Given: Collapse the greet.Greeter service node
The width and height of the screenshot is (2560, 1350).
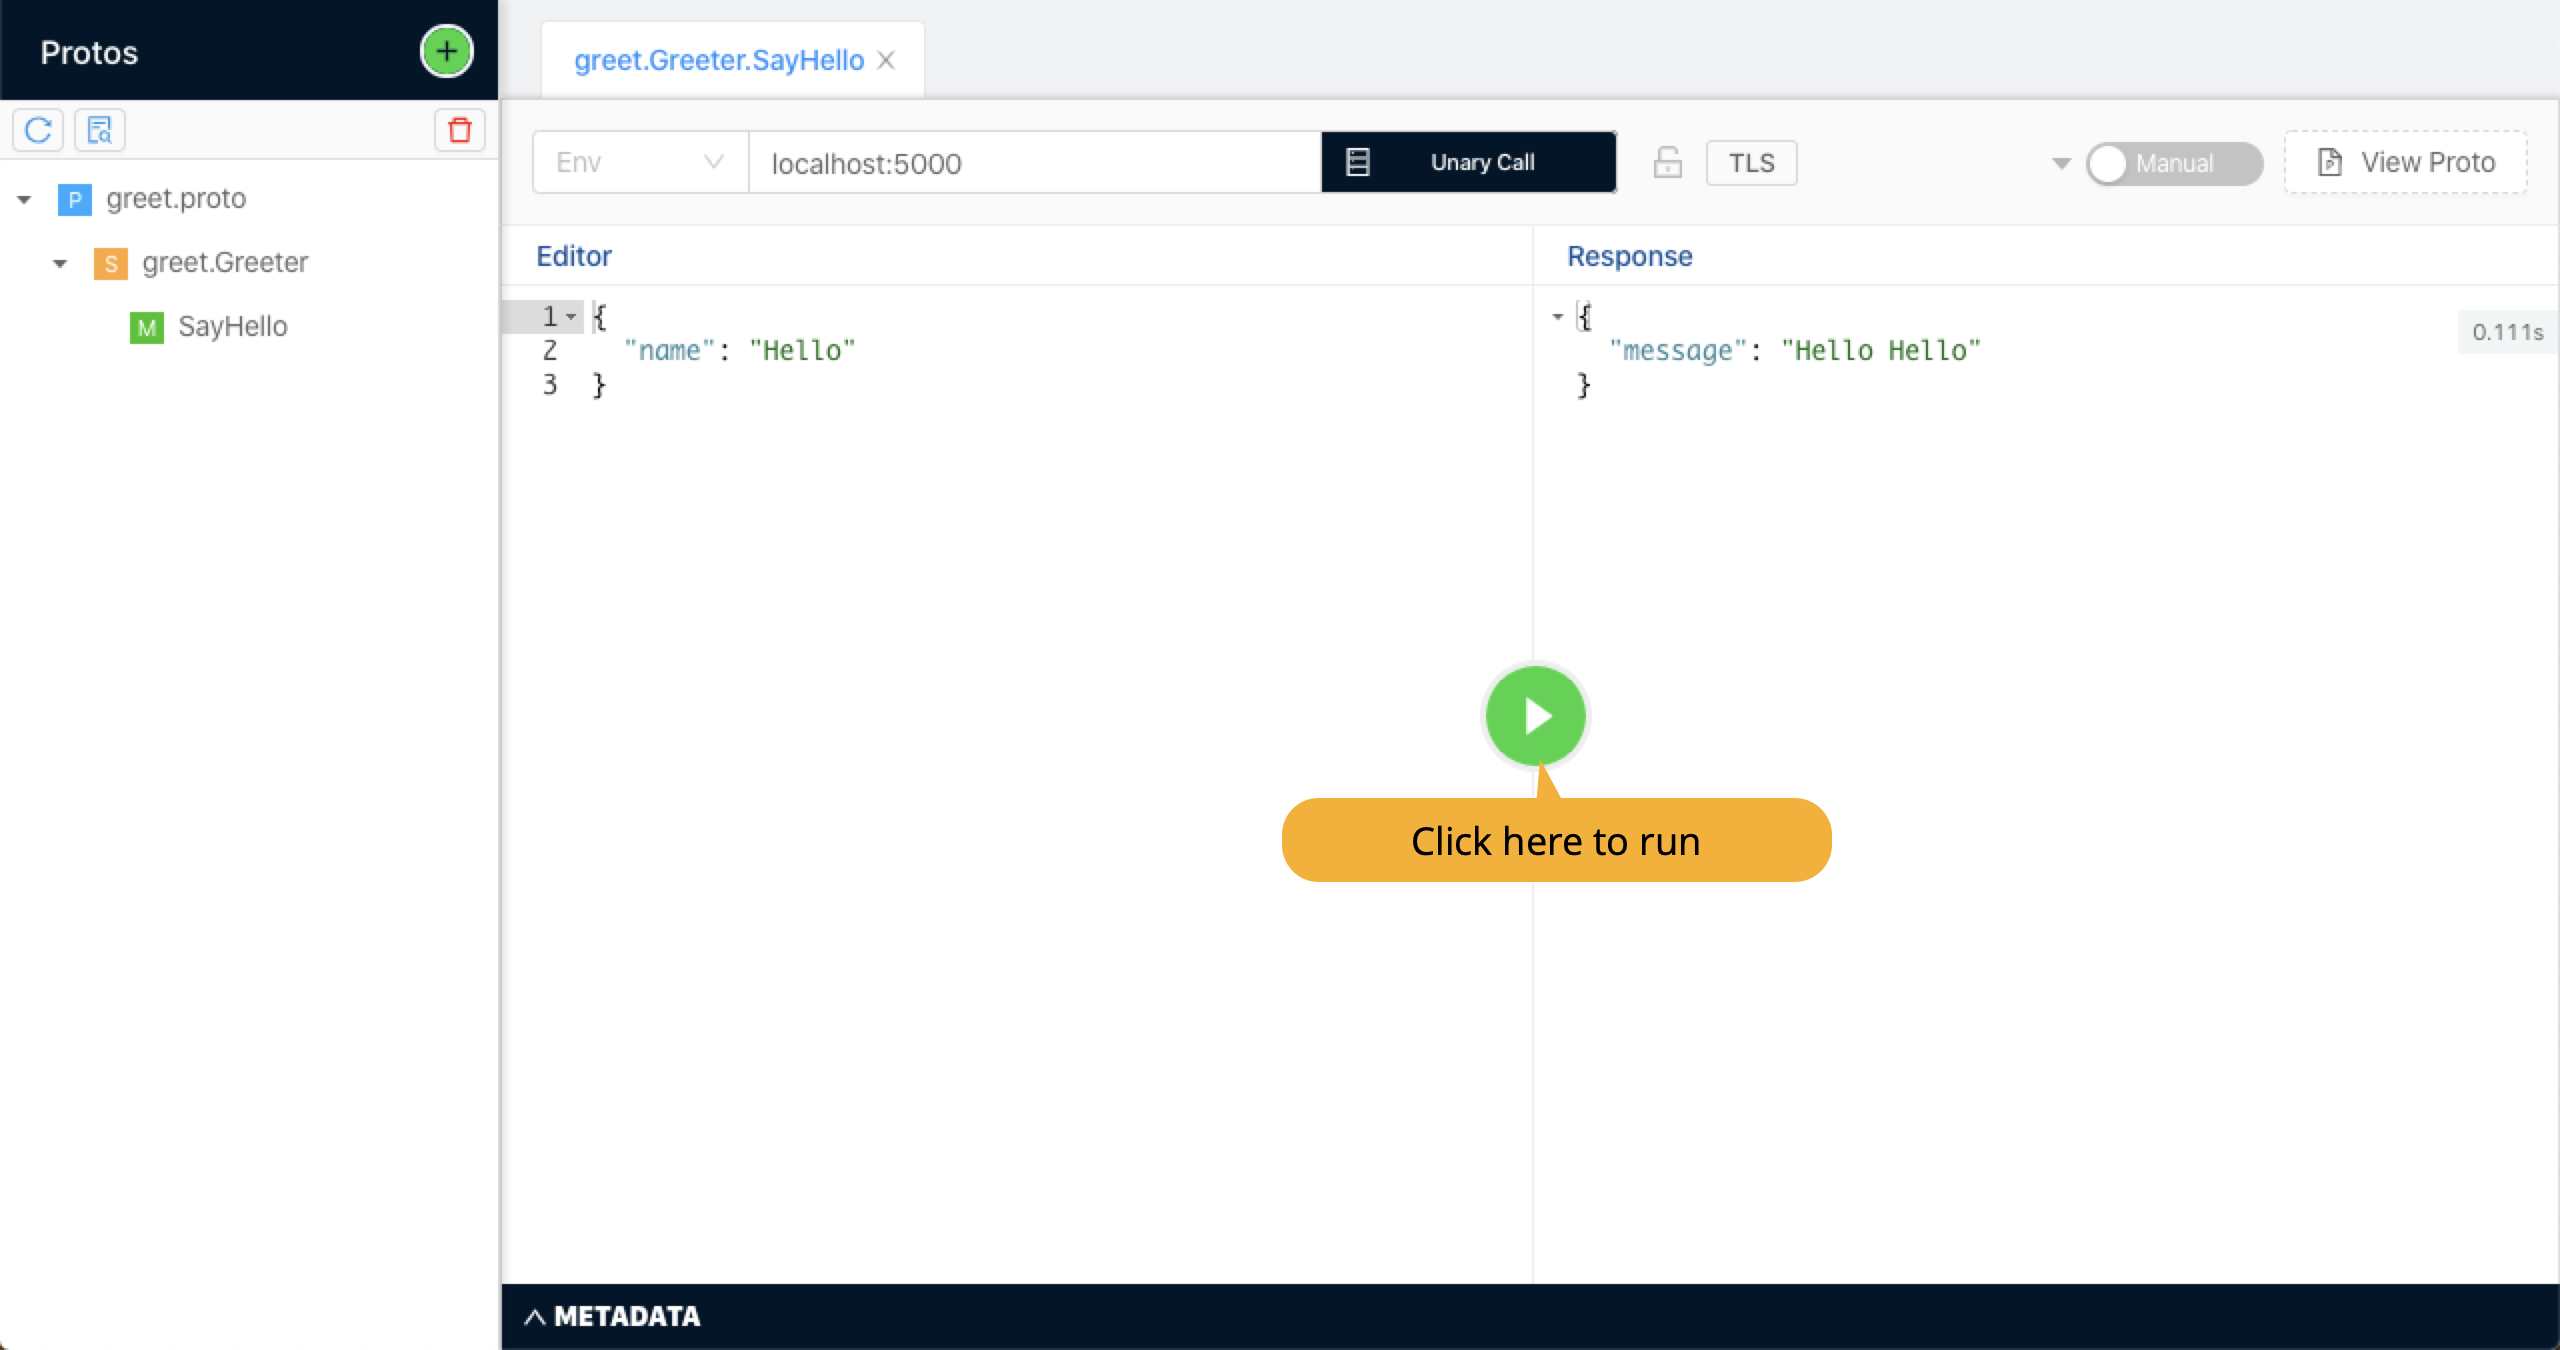Looking at the screenshot, I should (x=60, y=264).
